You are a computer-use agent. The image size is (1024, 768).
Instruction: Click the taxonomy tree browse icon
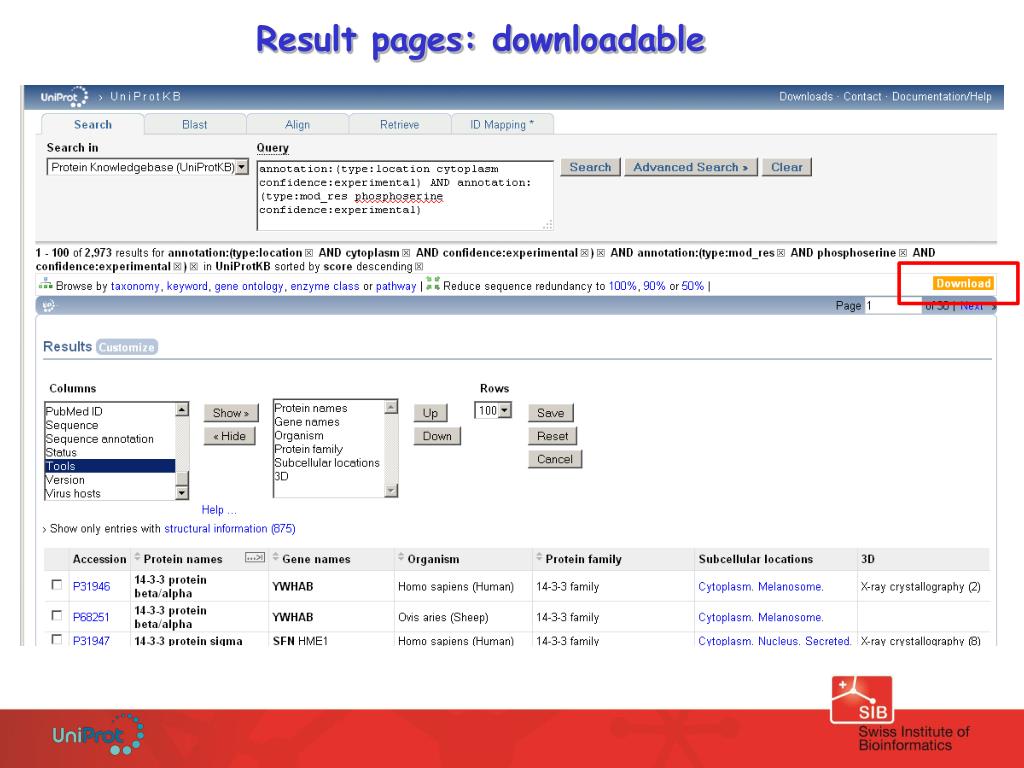point(45,284)
